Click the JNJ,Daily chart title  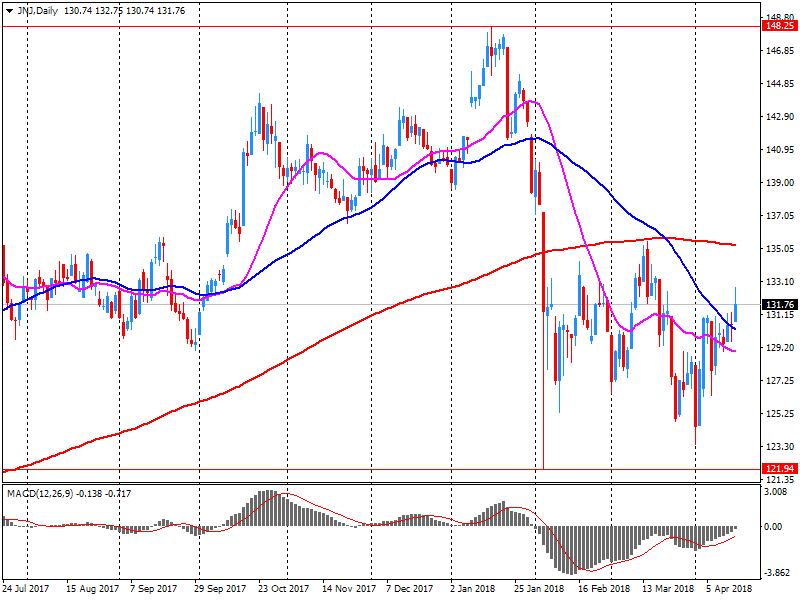pyautogui.click(x=38, y=11)
